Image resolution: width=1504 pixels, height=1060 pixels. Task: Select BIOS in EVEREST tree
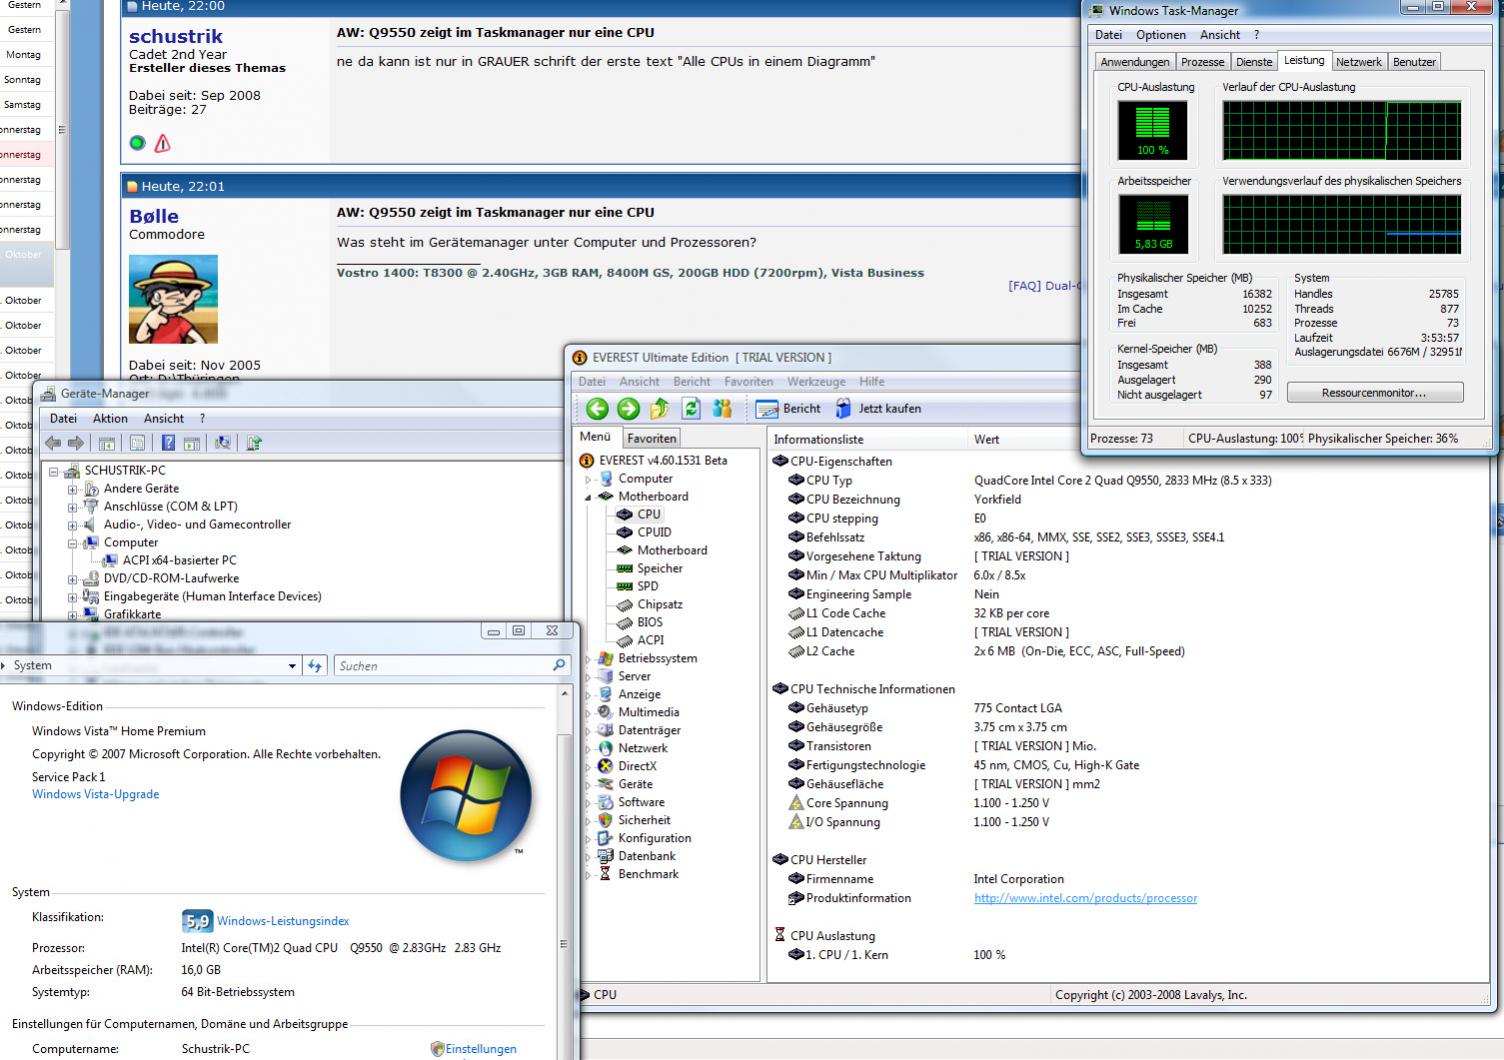point(650,622)
